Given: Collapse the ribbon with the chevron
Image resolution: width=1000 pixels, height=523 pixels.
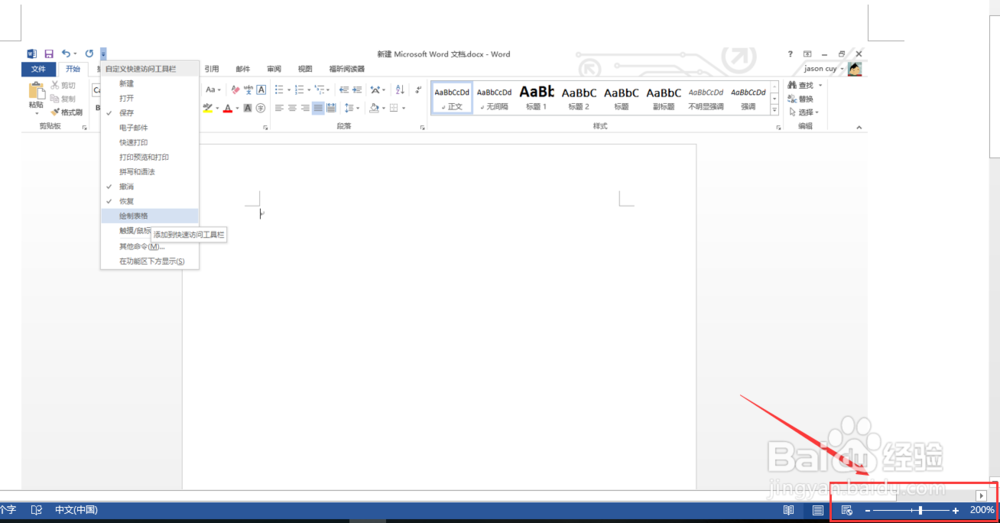Looking at the screenshot, I should coord(858,128).
